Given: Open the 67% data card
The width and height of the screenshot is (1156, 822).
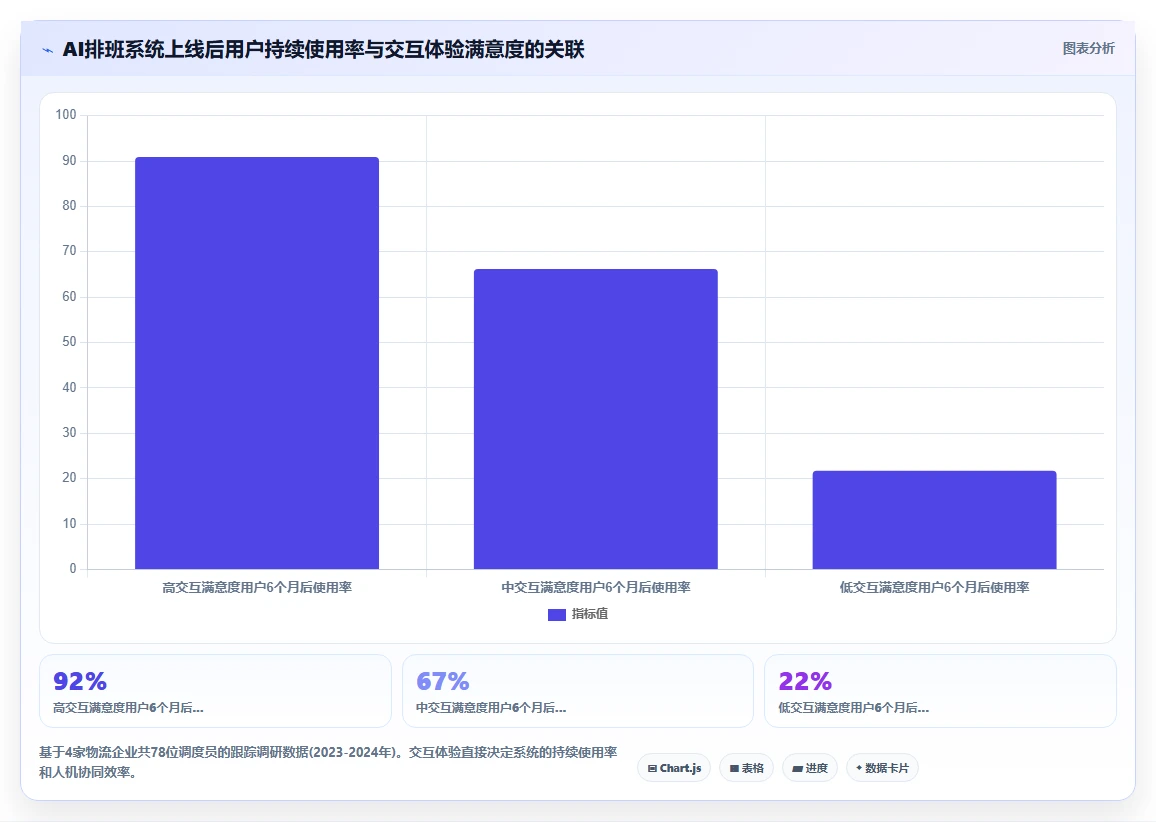Looking at the screenshot, I should point(578,692).
